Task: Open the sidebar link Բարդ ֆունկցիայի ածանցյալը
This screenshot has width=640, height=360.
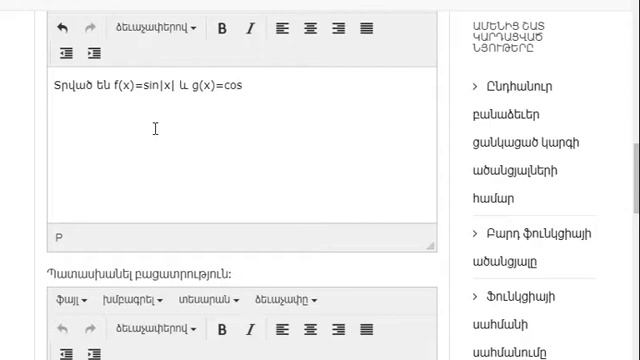Action: [x=532, y=248]
